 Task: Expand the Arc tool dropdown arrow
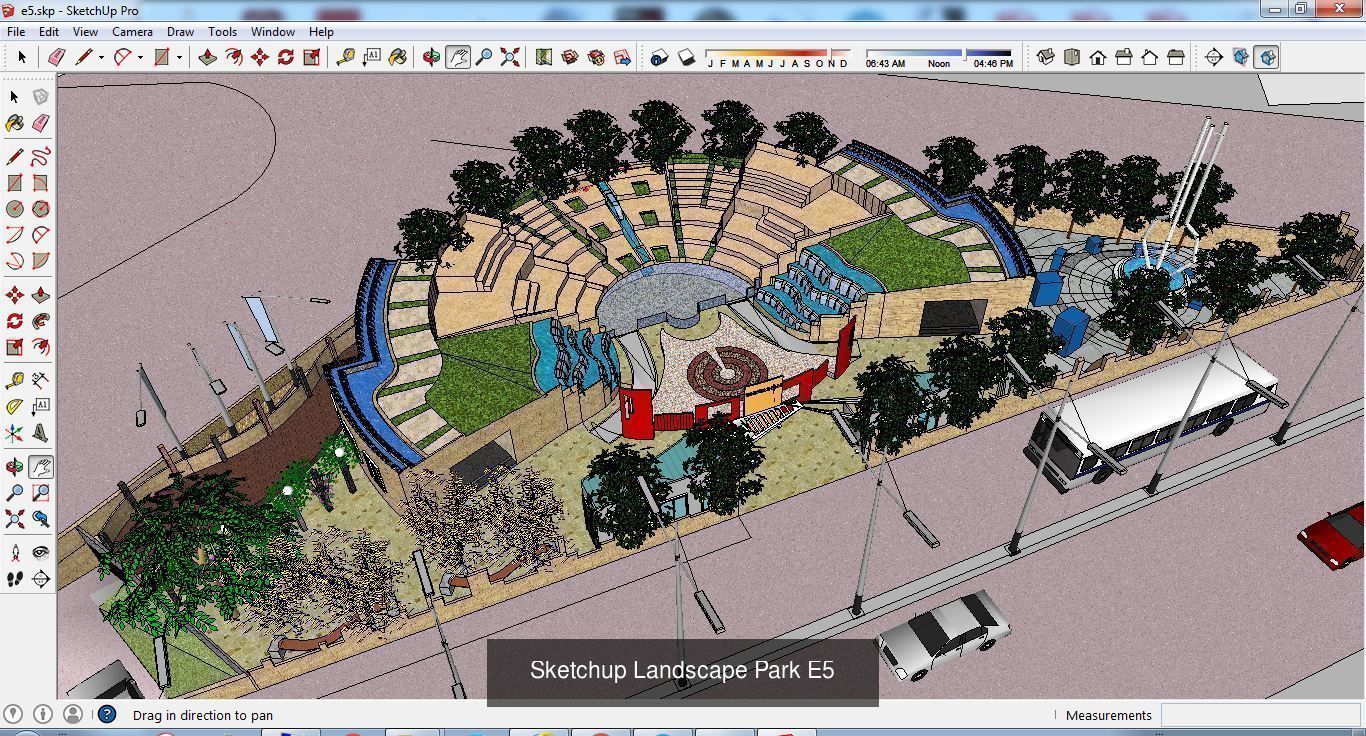[140, 58]
